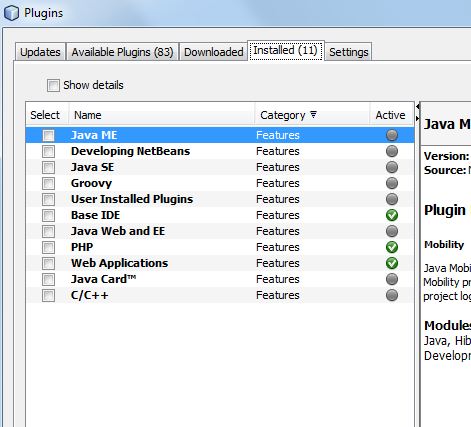
Task: Select the Java Card plugin name
Action: click(103, 279)
